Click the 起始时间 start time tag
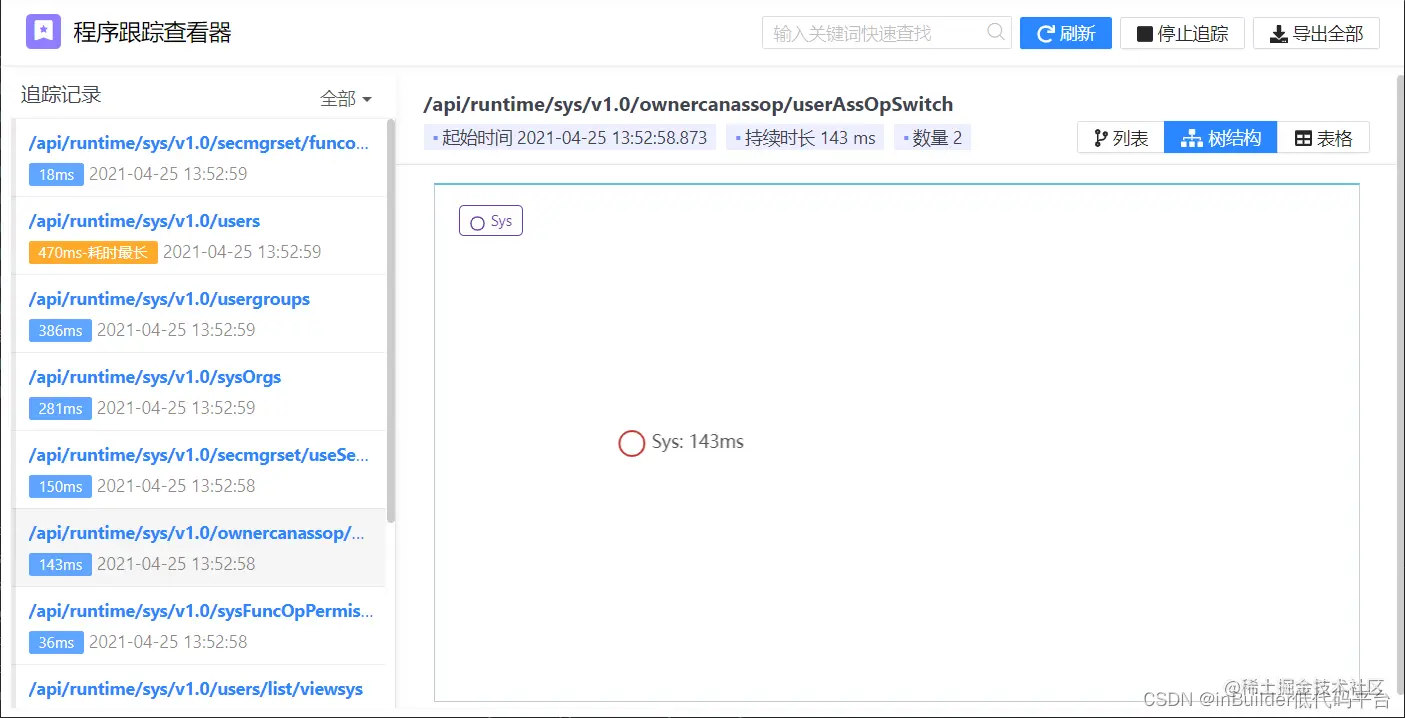This screenshot has height=718, width=1405. [x=570, y=138]
